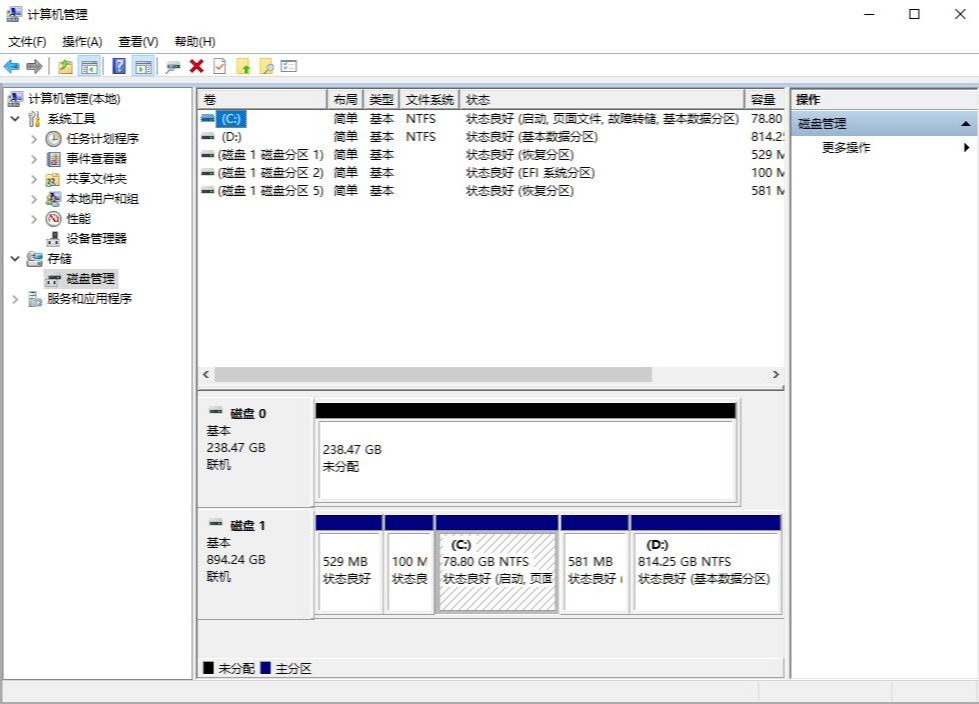This screenshot has height=704, width=979.
Task: Click the checklist settings toolbar icon
Action: pos(289,66)
